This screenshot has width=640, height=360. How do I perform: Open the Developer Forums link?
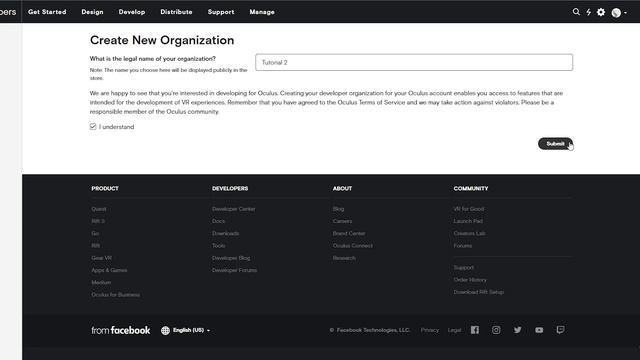234,270
